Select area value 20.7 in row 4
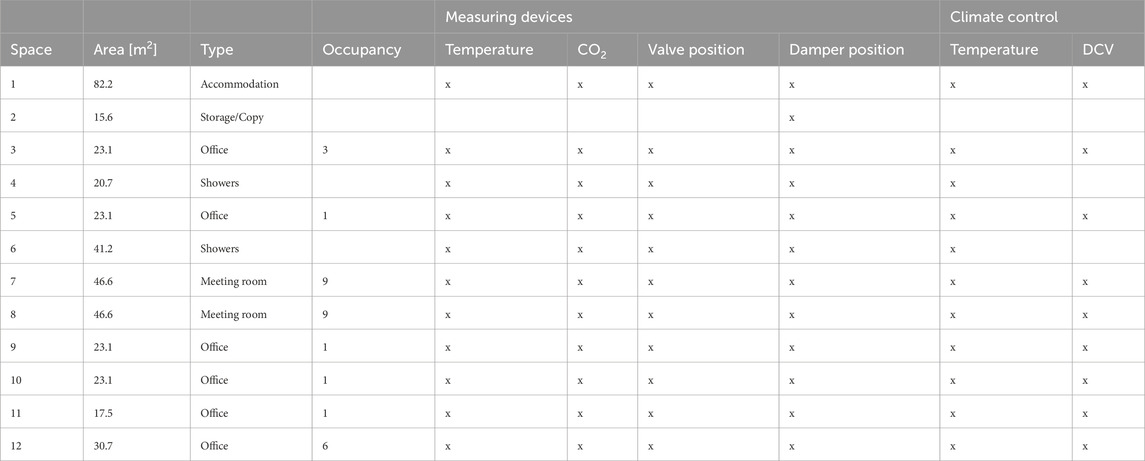This screenshot has width=1145, height=461. [x=104, y=183]
